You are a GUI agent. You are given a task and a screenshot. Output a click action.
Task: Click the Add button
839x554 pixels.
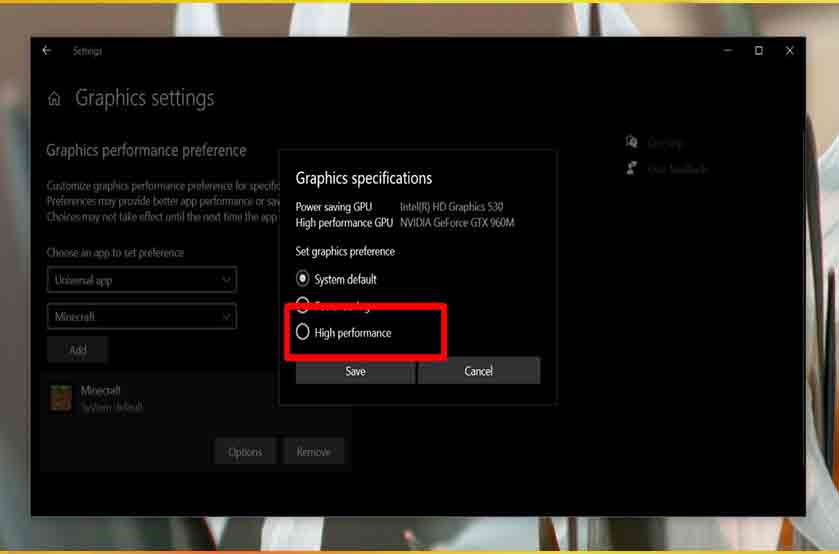point(78,350)
